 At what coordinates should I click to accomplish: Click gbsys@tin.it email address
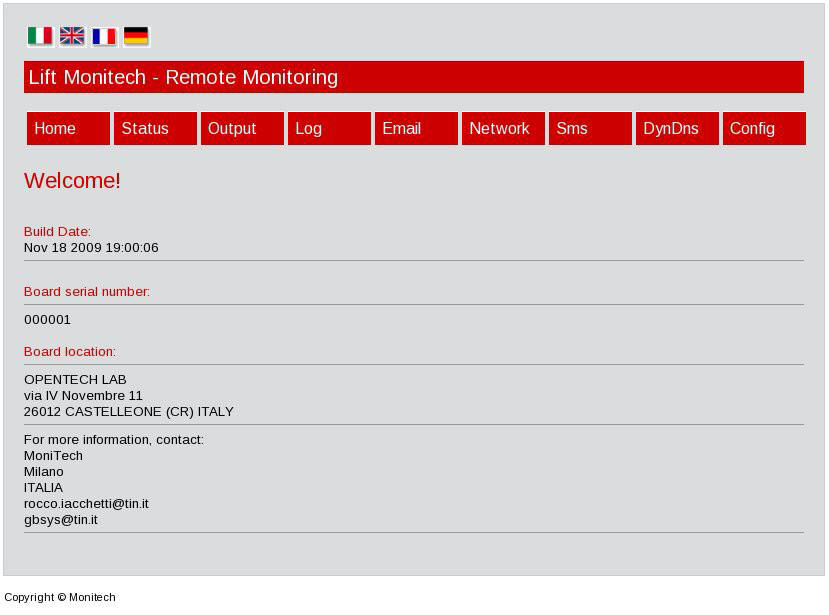pos(61,520)
